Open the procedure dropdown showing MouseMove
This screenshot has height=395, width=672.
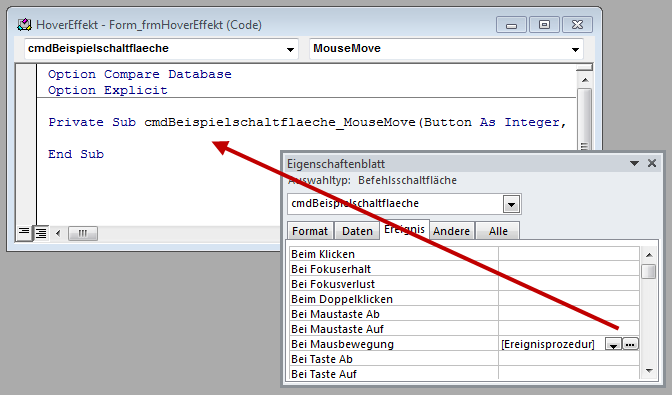(575, 49)
